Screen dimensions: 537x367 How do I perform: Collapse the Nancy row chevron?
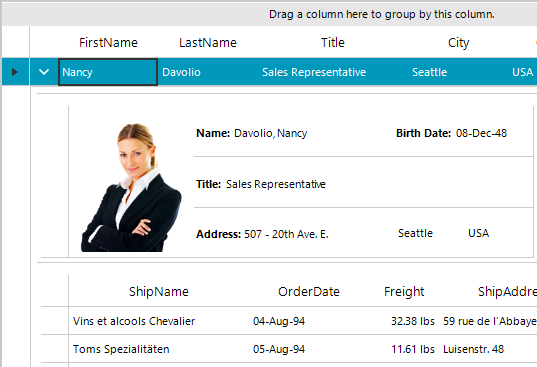44,72
